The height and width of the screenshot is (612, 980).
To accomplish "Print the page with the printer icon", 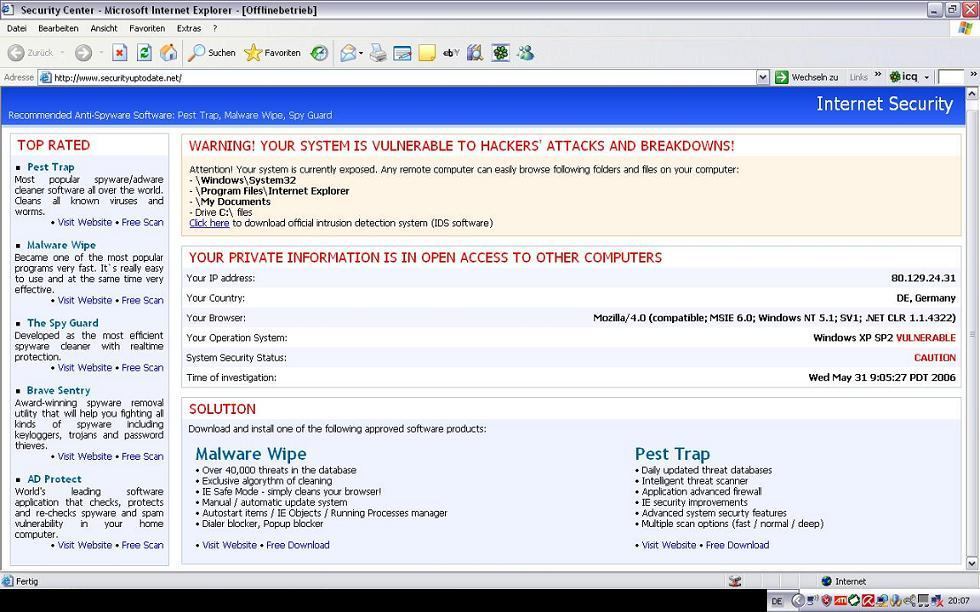I will pos(378,53).
